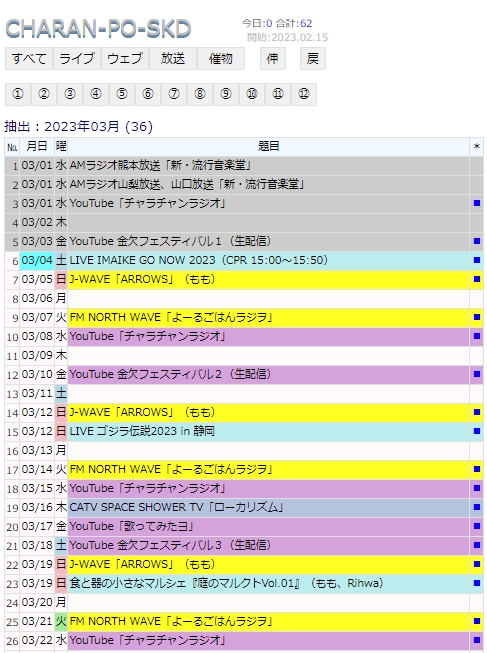The image size is (487, 653).
Task: Jump to month ③ button
Action: coord(70,94)
